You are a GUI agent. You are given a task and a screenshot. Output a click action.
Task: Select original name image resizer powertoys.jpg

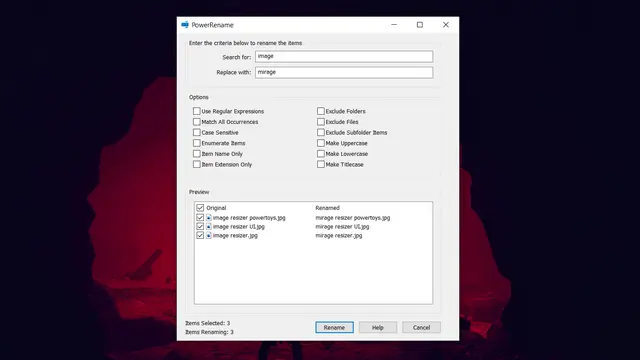tap(249, 218)
